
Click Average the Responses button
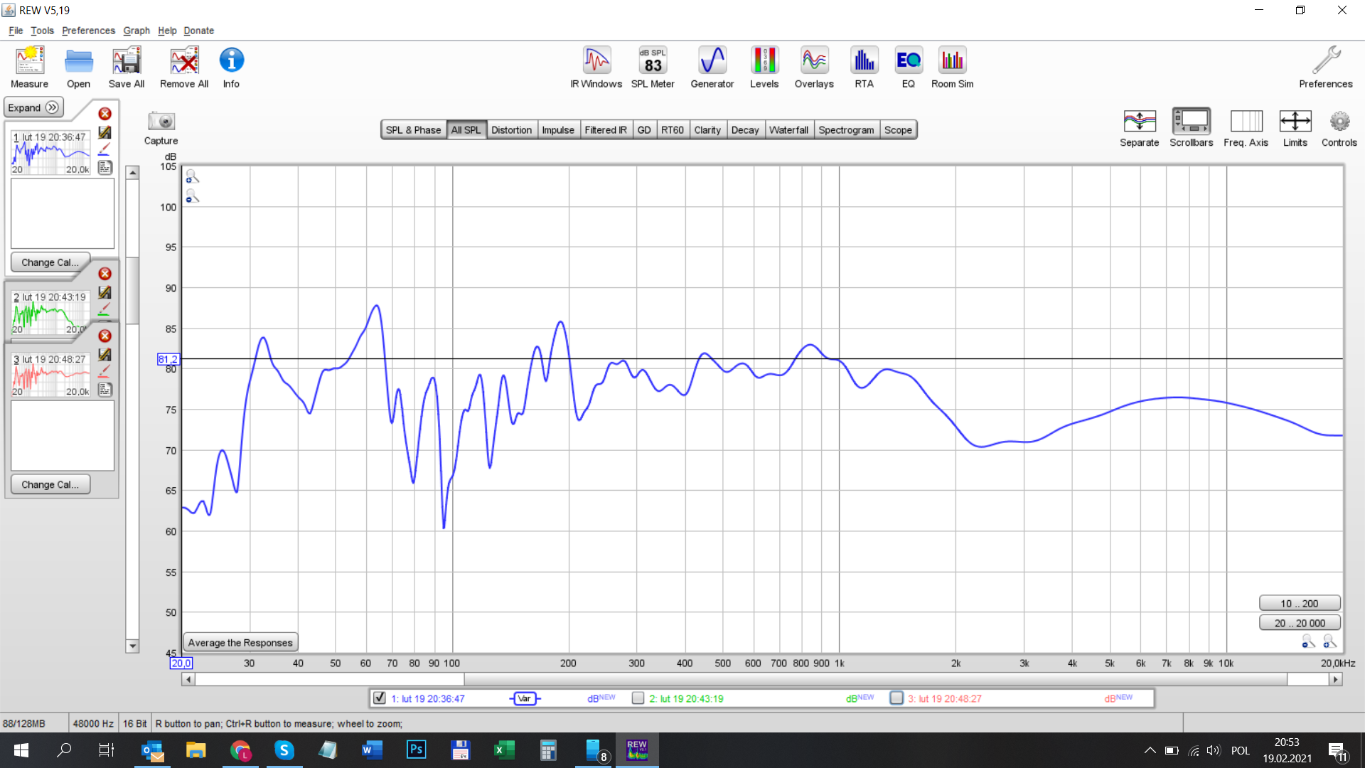tap(240, 643)
